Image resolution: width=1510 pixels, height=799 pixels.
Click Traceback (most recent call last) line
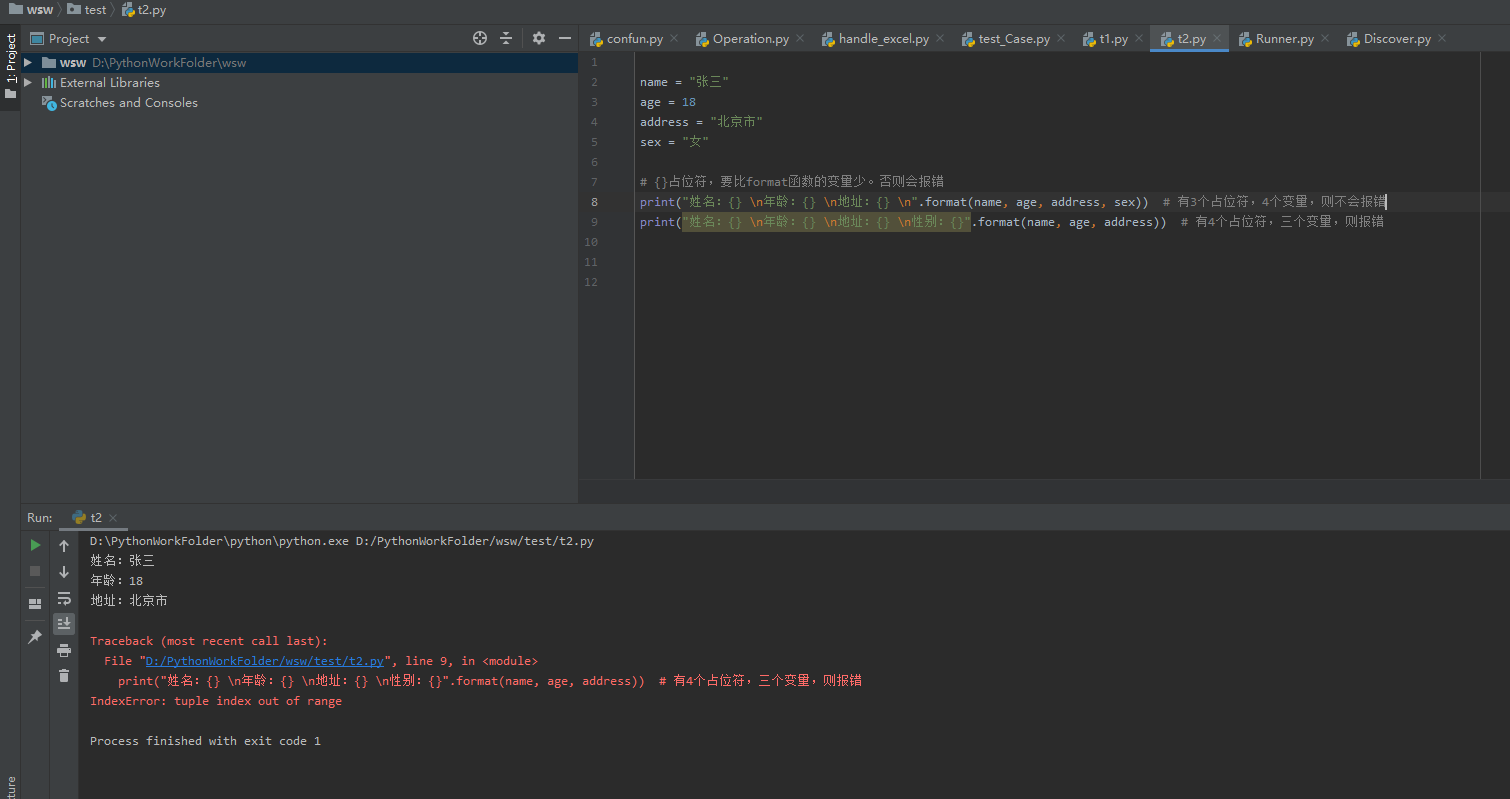tap(209, 641)
